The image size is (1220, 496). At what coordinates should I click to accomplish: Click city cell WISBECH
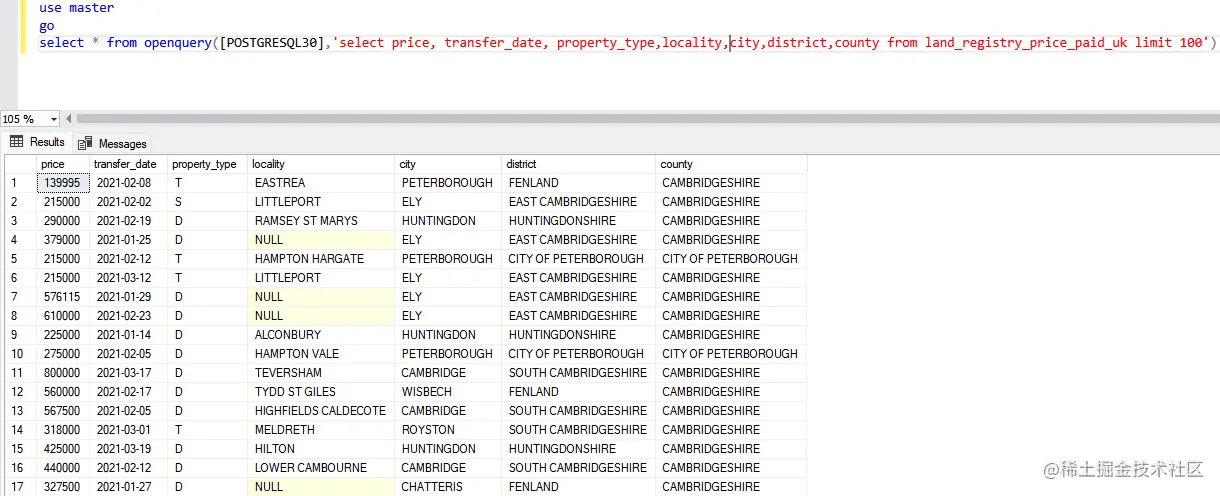coord(448,392)
